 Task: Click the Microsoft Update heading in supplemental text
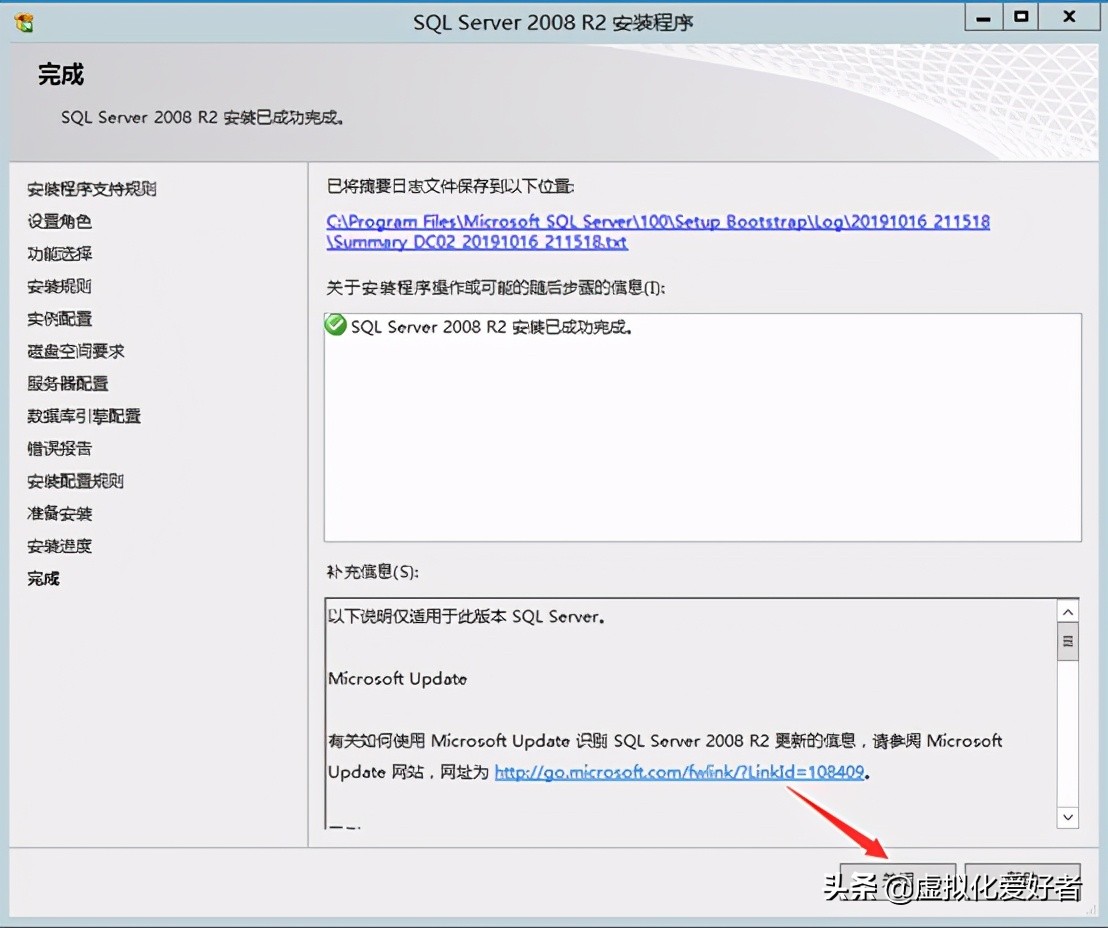pyautogui.click(x=397, y=679)
